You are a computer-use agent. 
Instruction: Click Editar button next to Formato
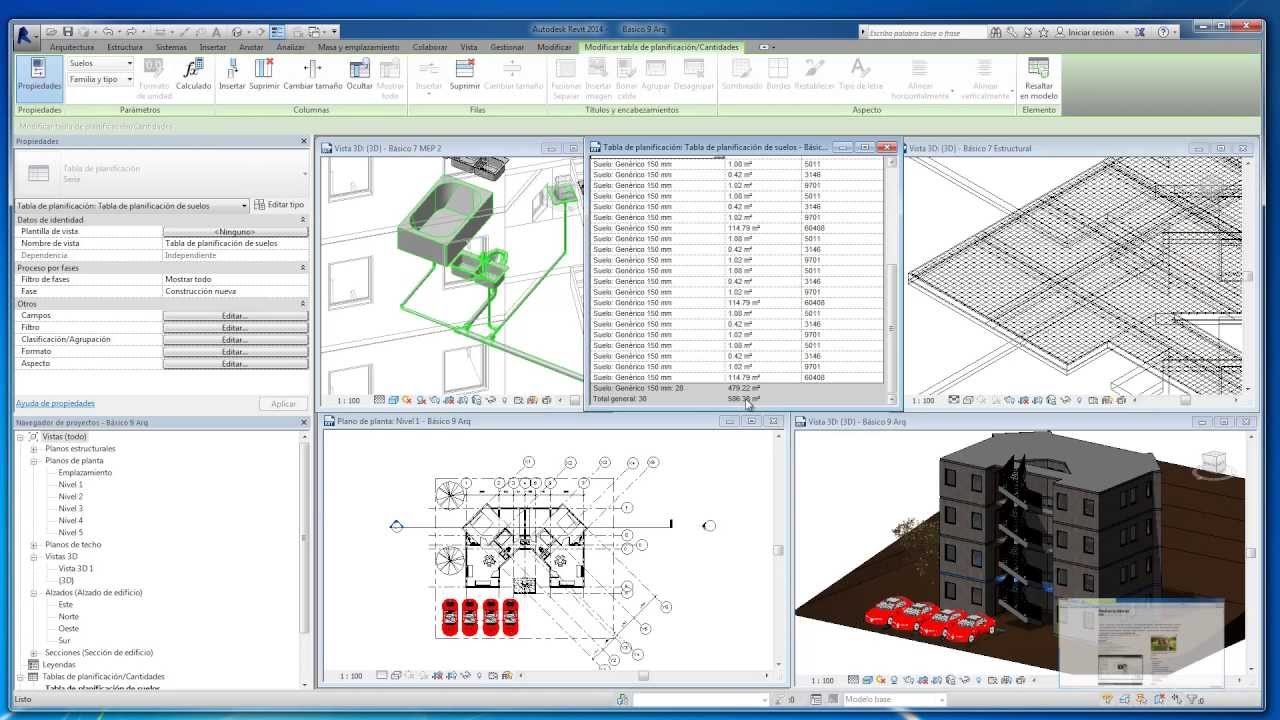pos(235,352)
